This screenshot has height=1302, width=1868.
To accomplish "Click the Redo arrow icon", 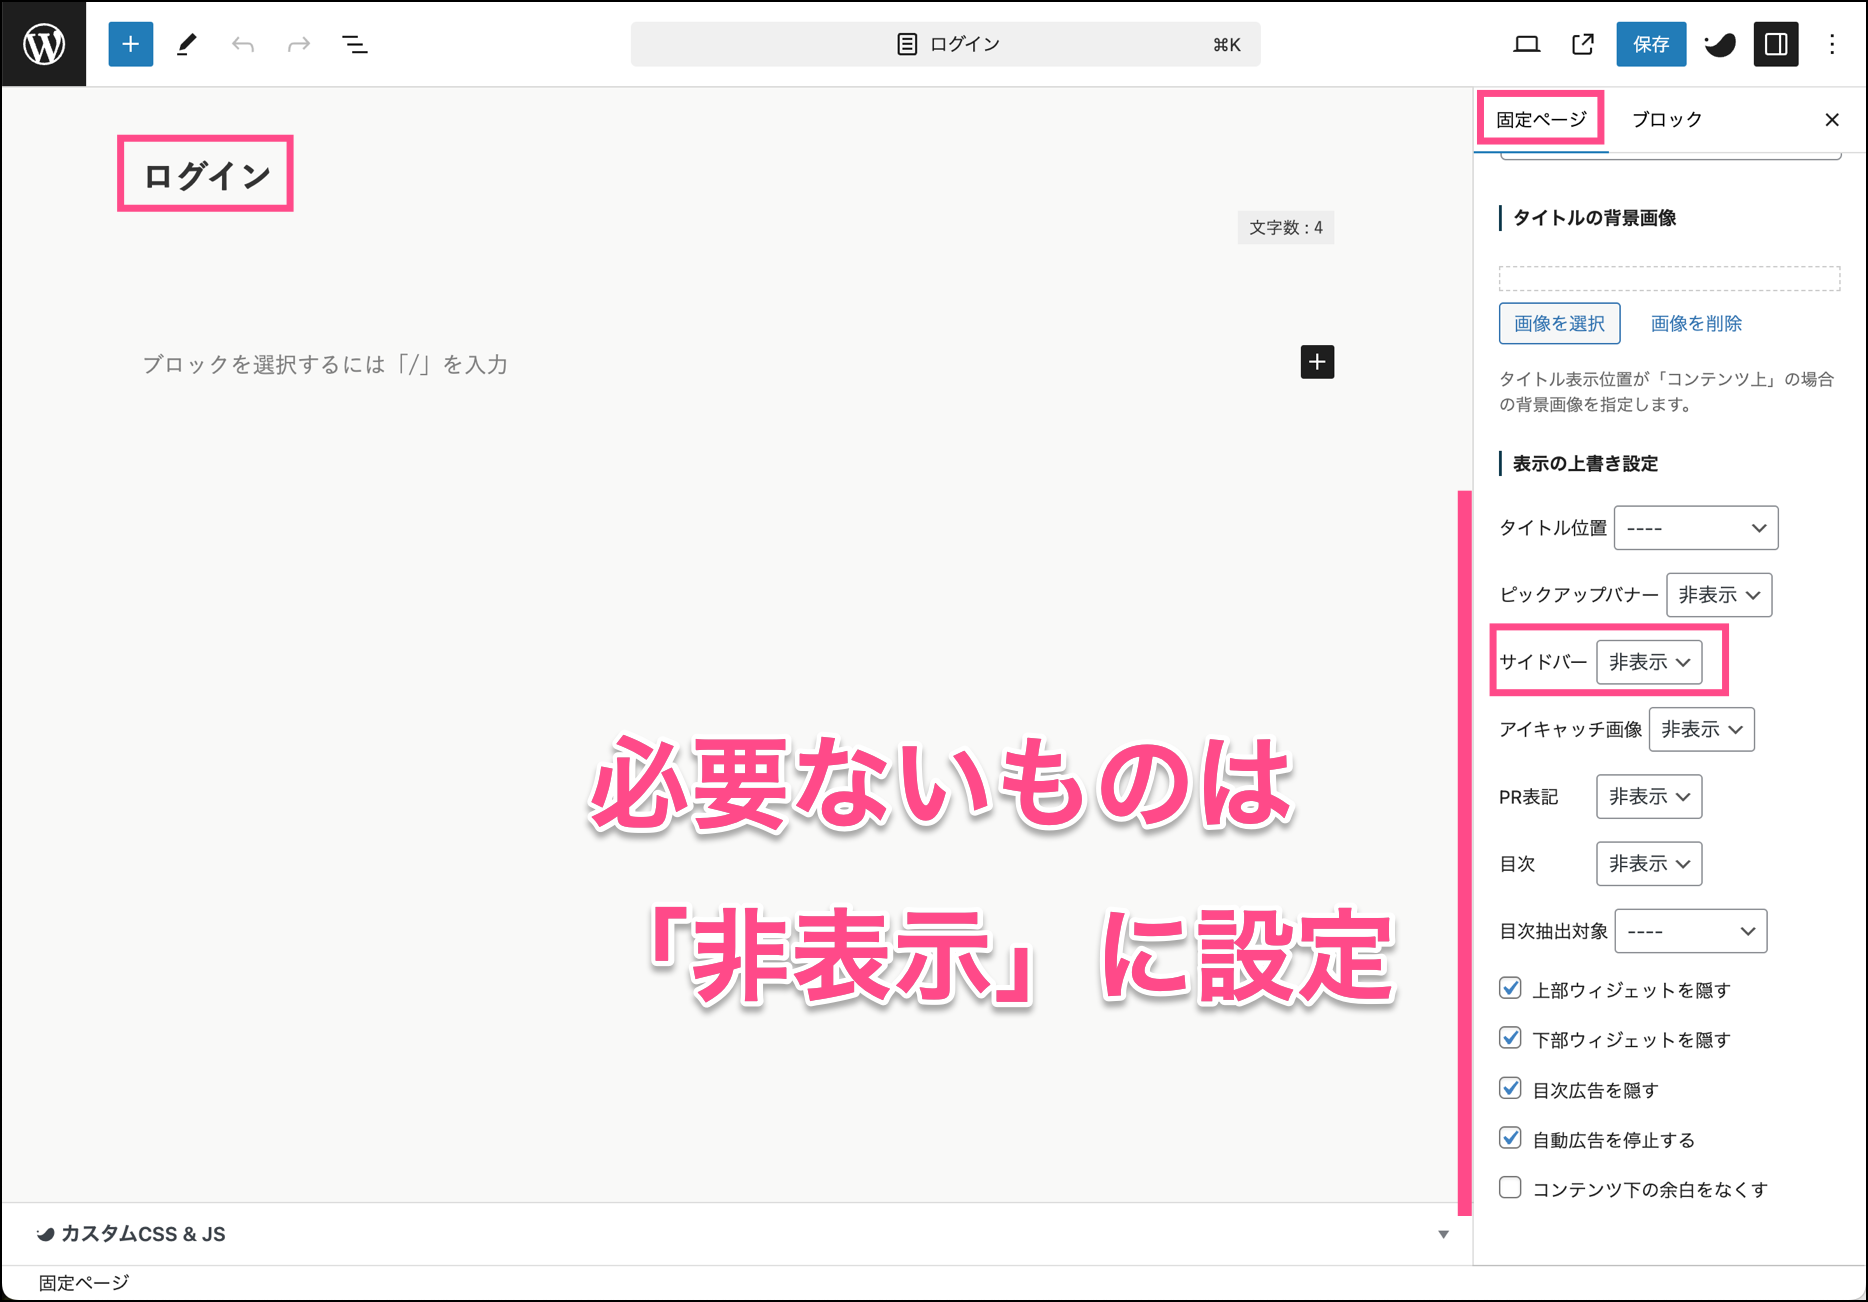I will coord(298,44).
